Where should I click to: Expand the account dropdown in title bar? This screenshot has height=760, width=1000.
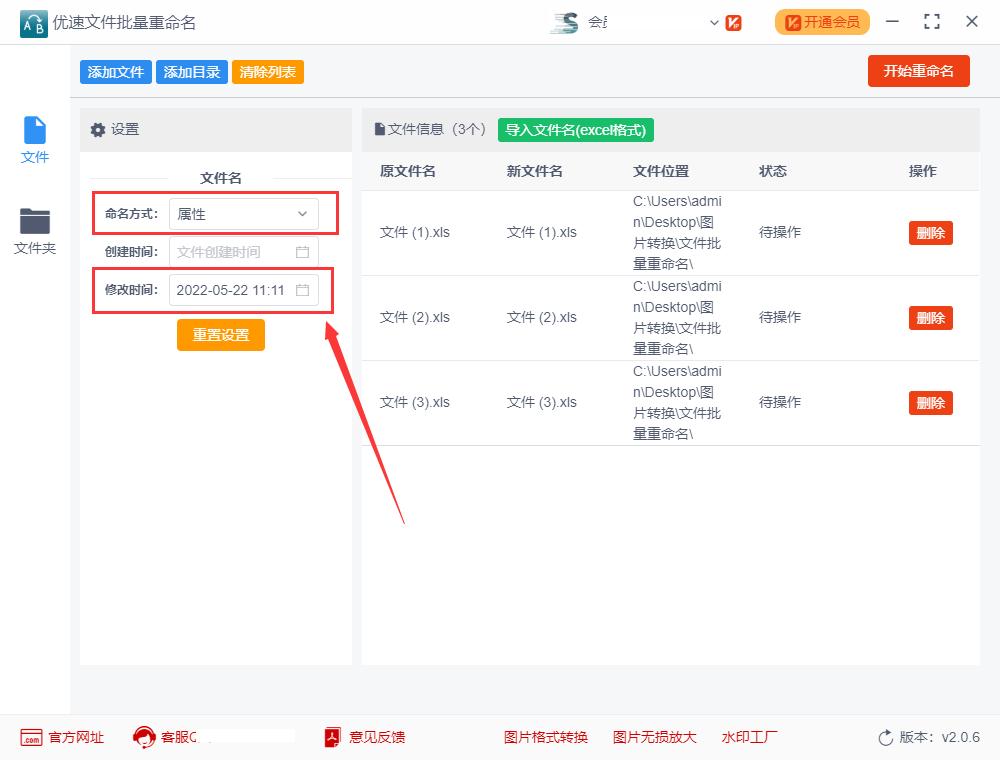(714, 22)
